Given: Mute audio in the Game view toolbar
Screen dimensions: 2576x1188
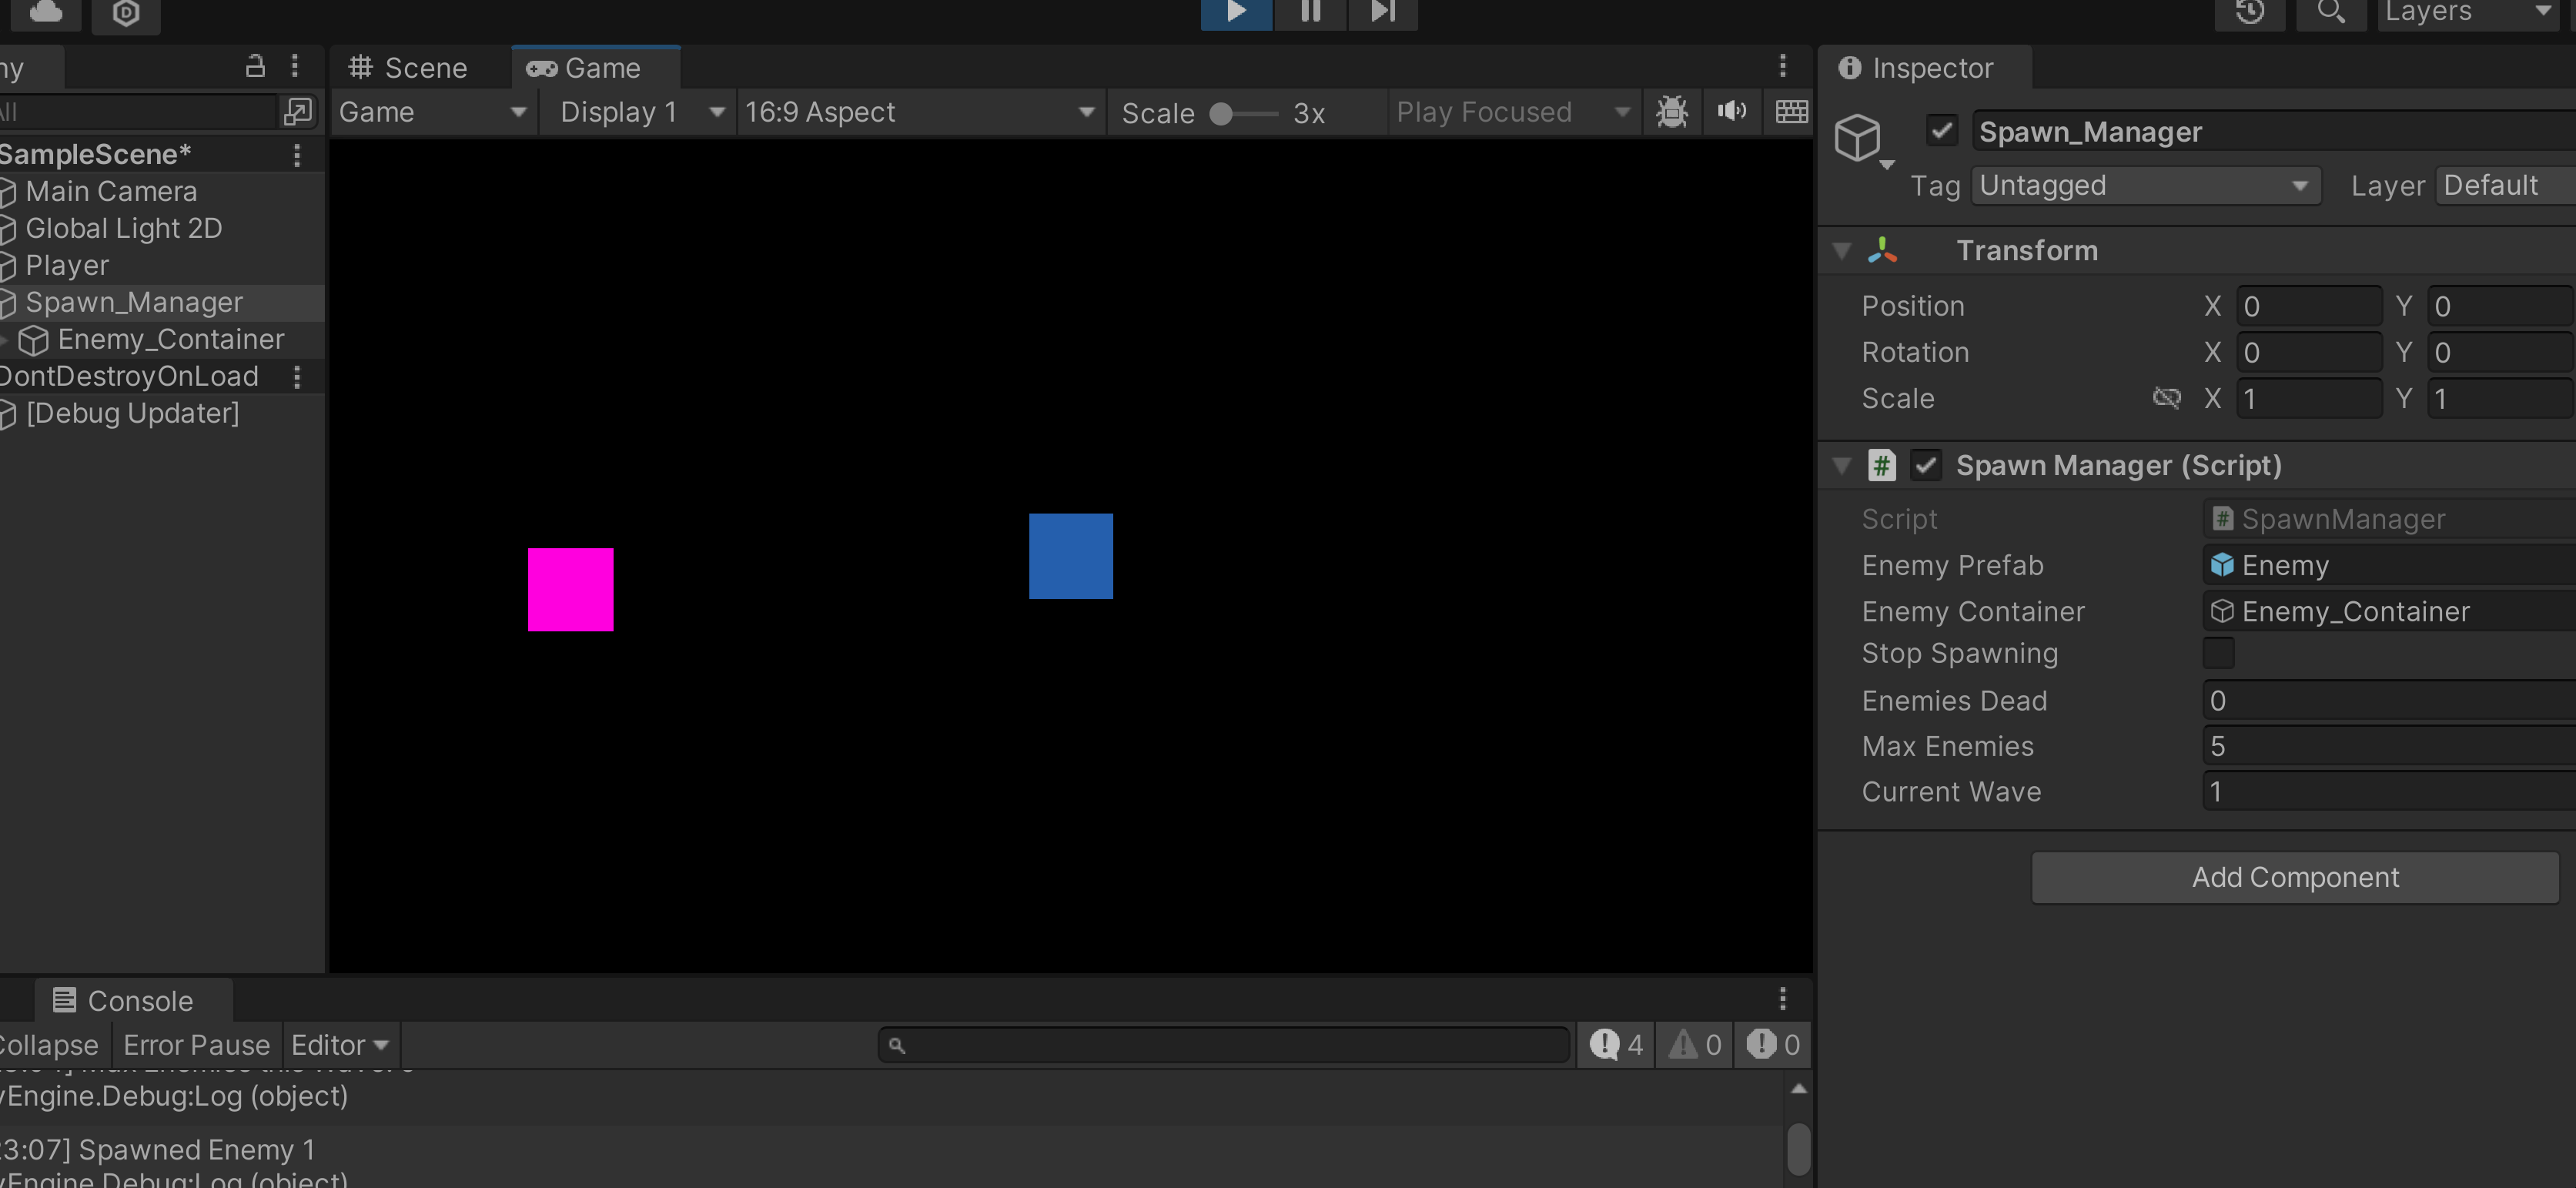Looking at the screenshot, I should coord(1731,111).
